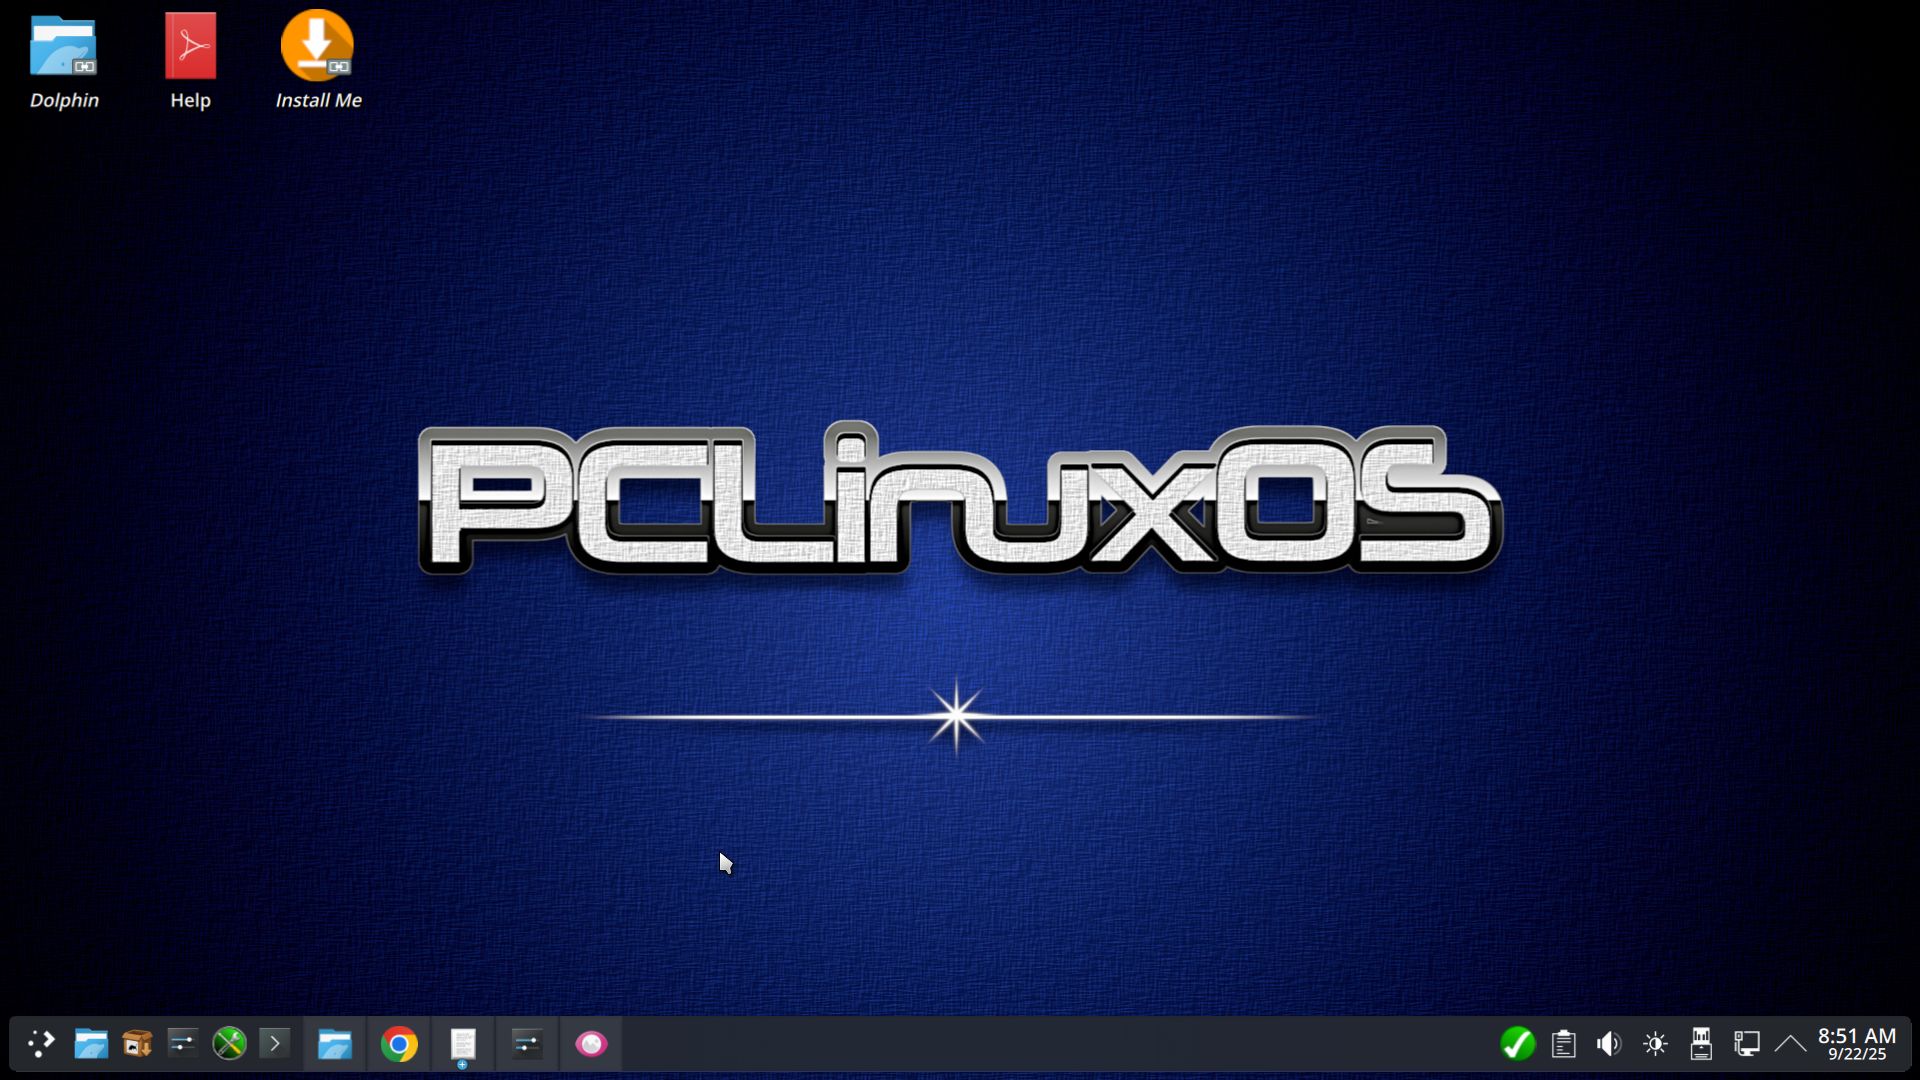Screen dimensions: 1920x1080
Task: Open the removable USB devices applet
Action: 1701,1044
